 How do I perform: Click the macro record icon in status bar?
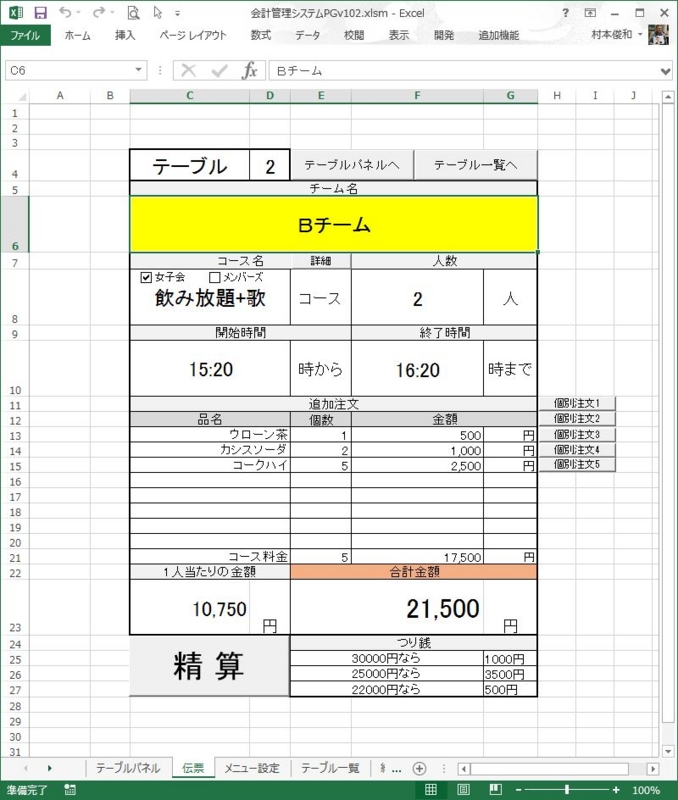pos(69,790)
